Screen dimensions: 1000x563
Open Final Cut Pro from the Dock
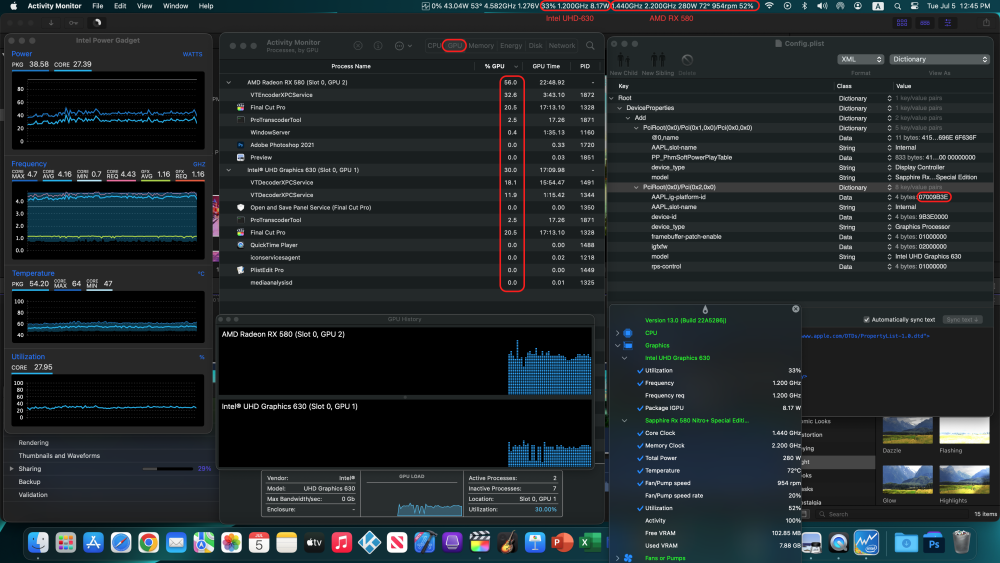(x=480, y=543)
